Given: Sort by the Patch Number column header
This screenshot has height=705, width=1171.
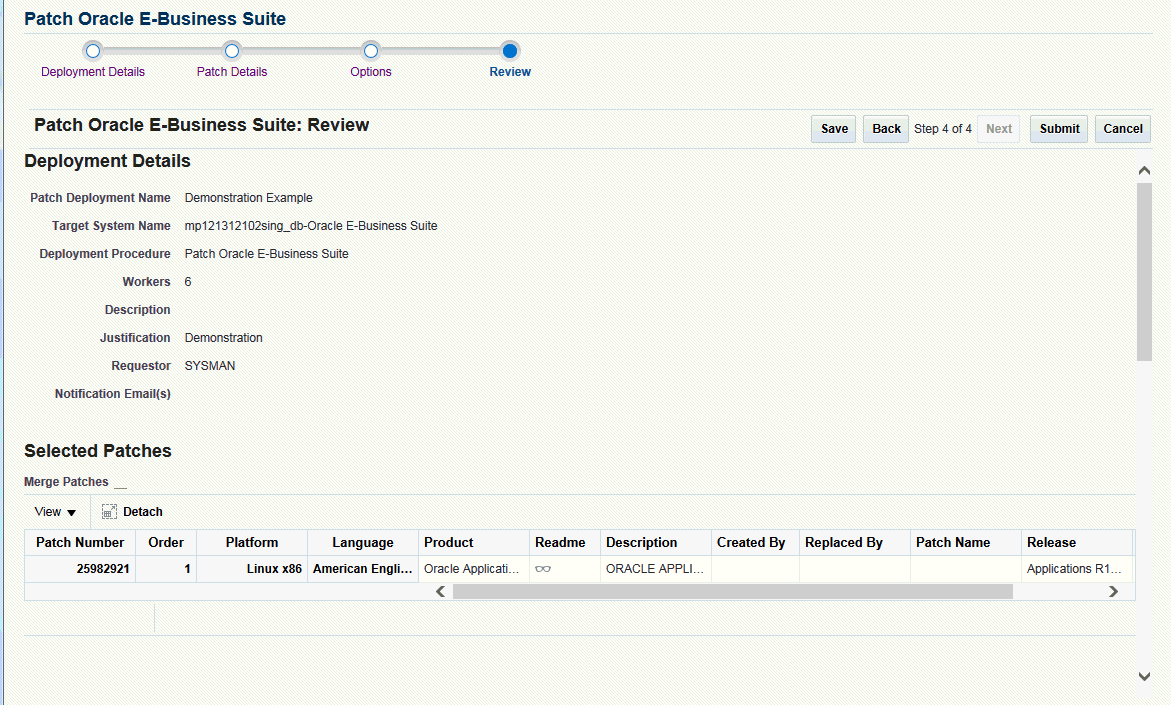Looking at the screenshot, I should point(80,542).
